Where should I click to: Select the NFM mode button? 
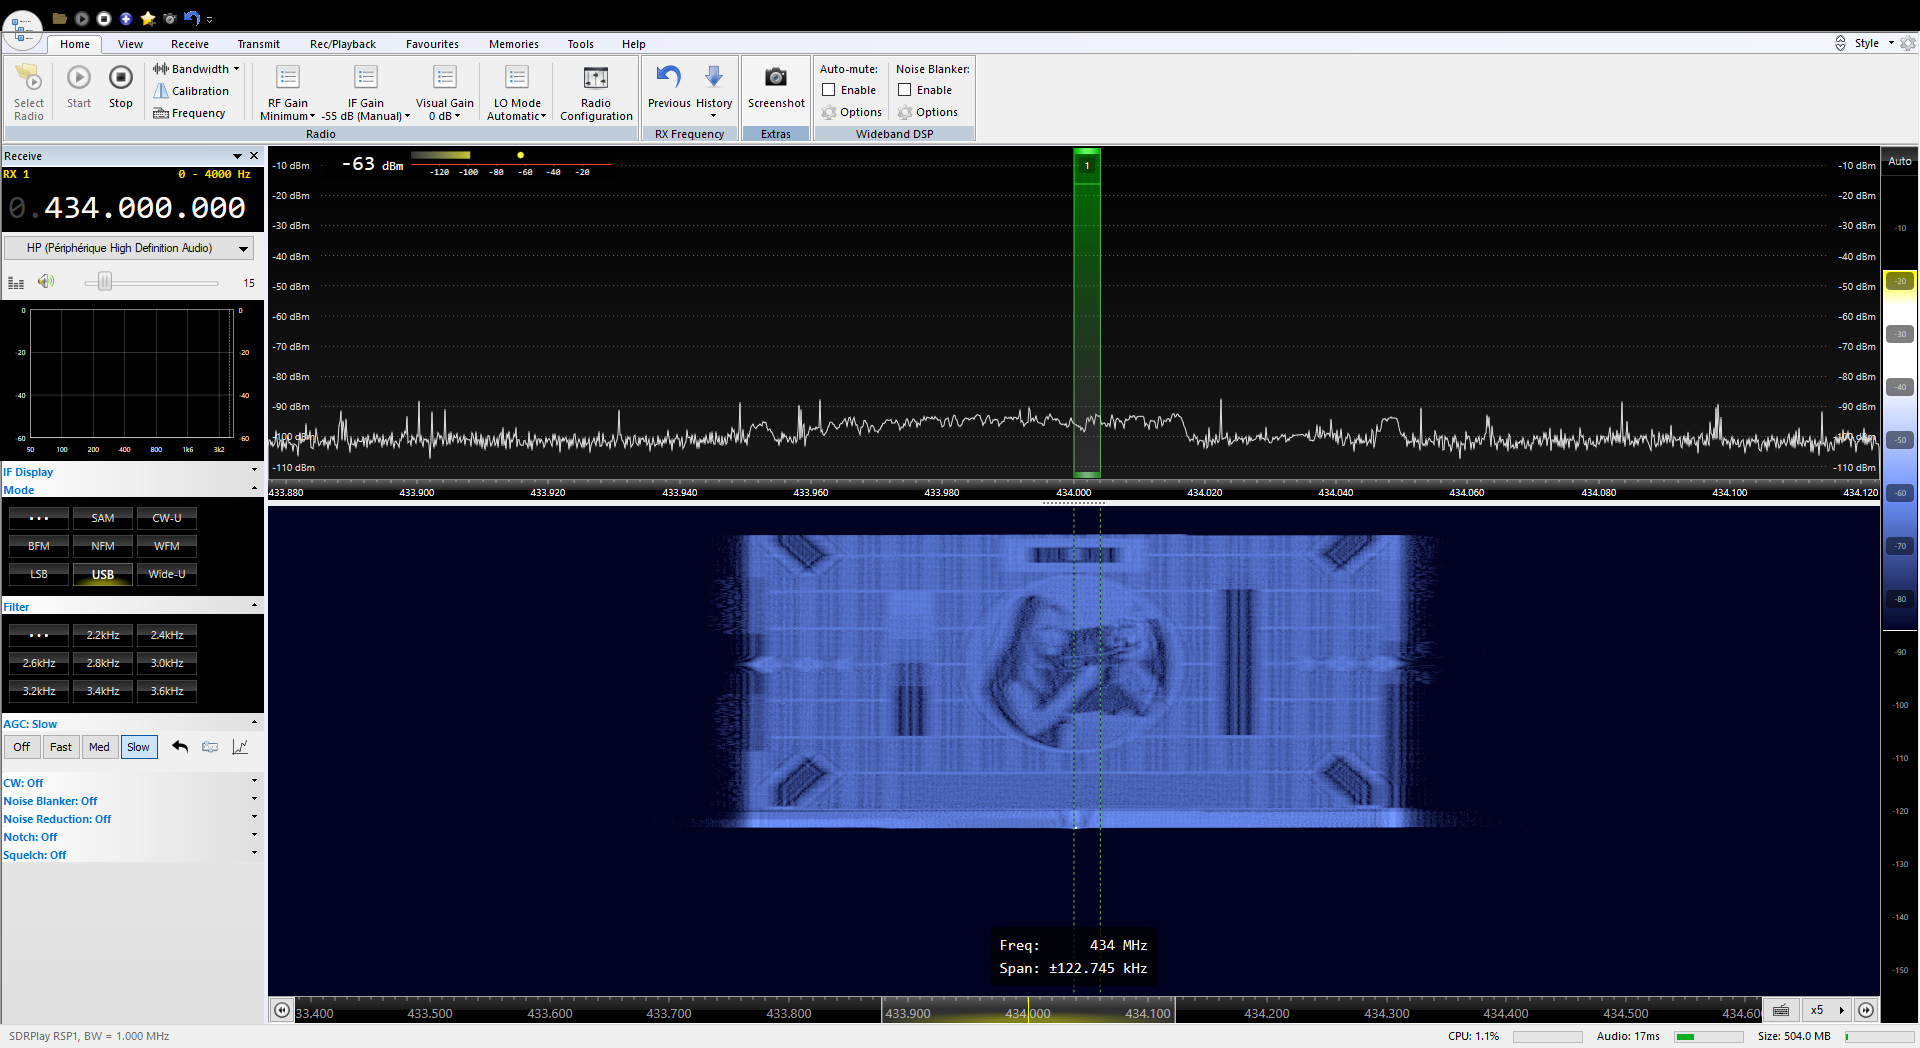(x=103, y=546)
